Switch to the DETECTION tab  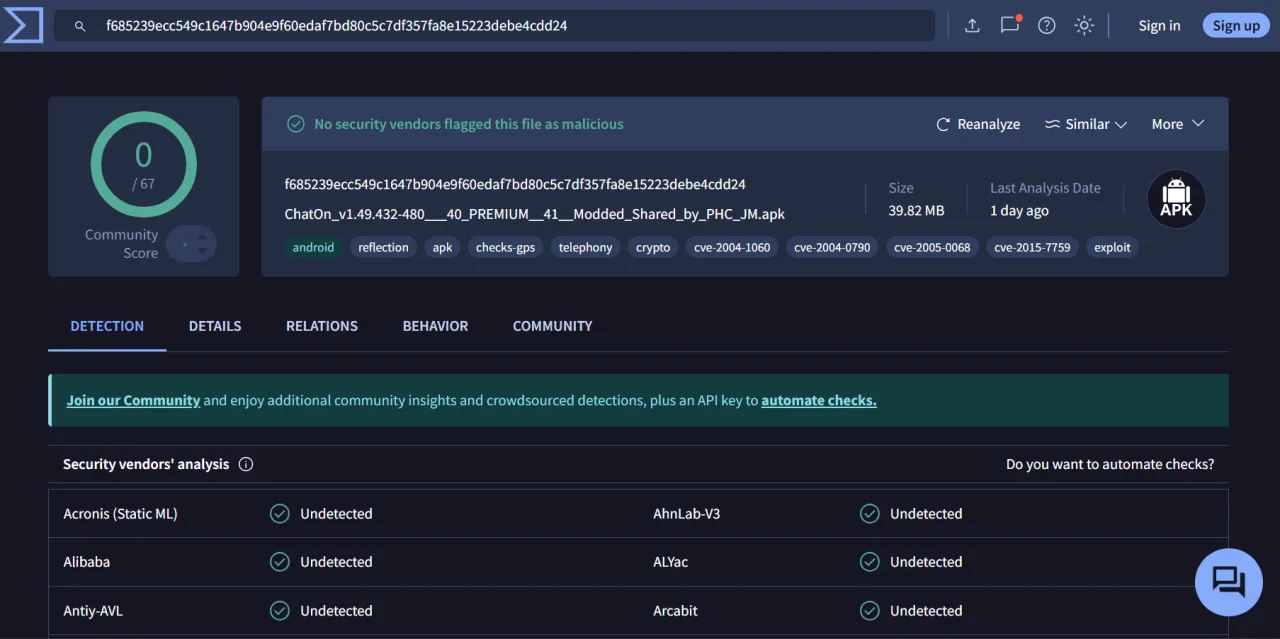tap(107, 326)
